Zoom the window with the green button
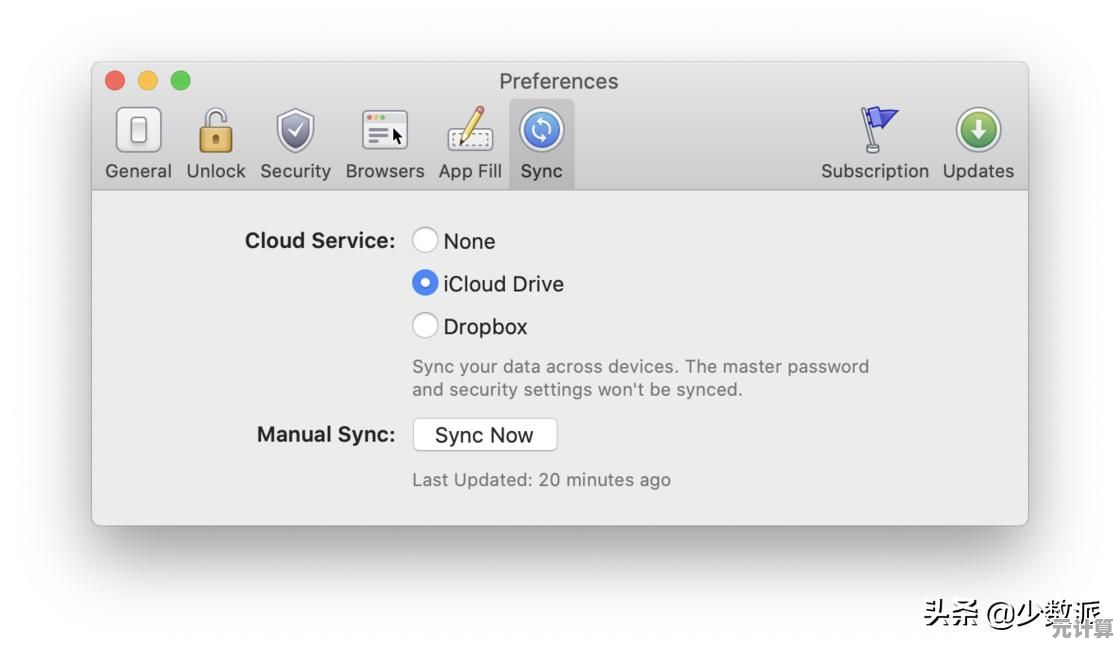1120x647 pixels. [x=180, y=80]
